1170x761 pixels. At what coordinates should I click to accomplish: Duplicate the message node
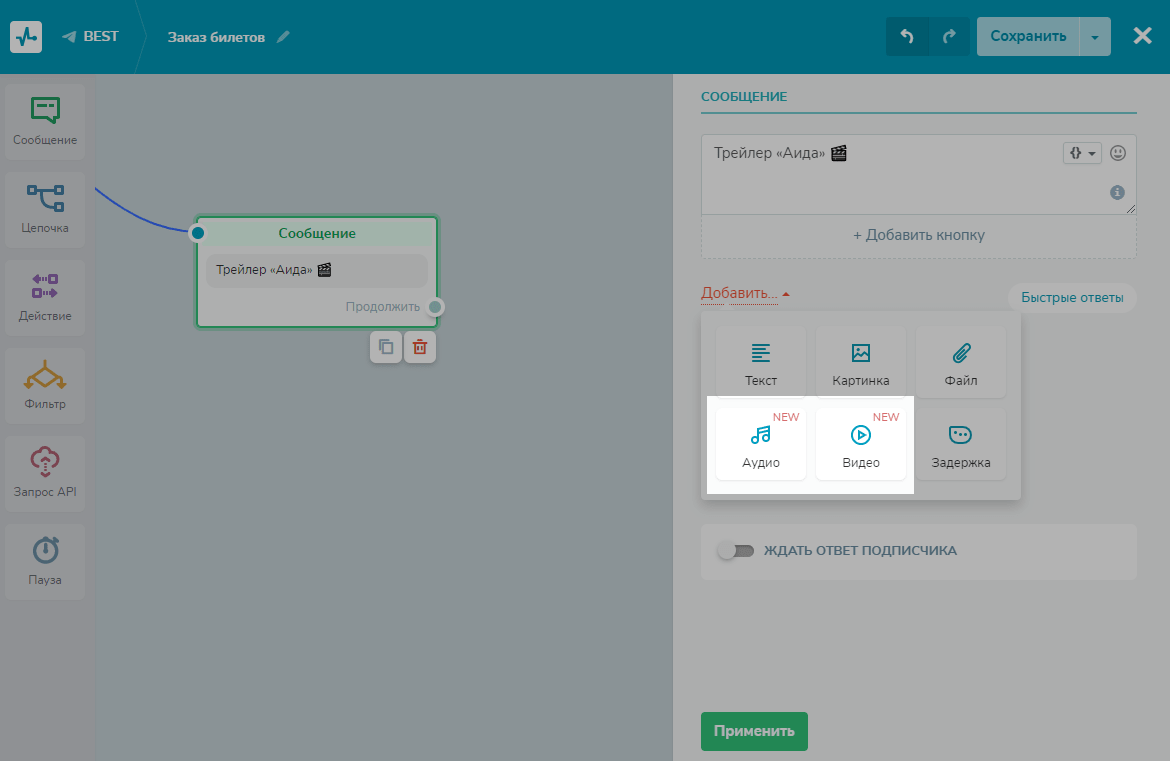386,347
